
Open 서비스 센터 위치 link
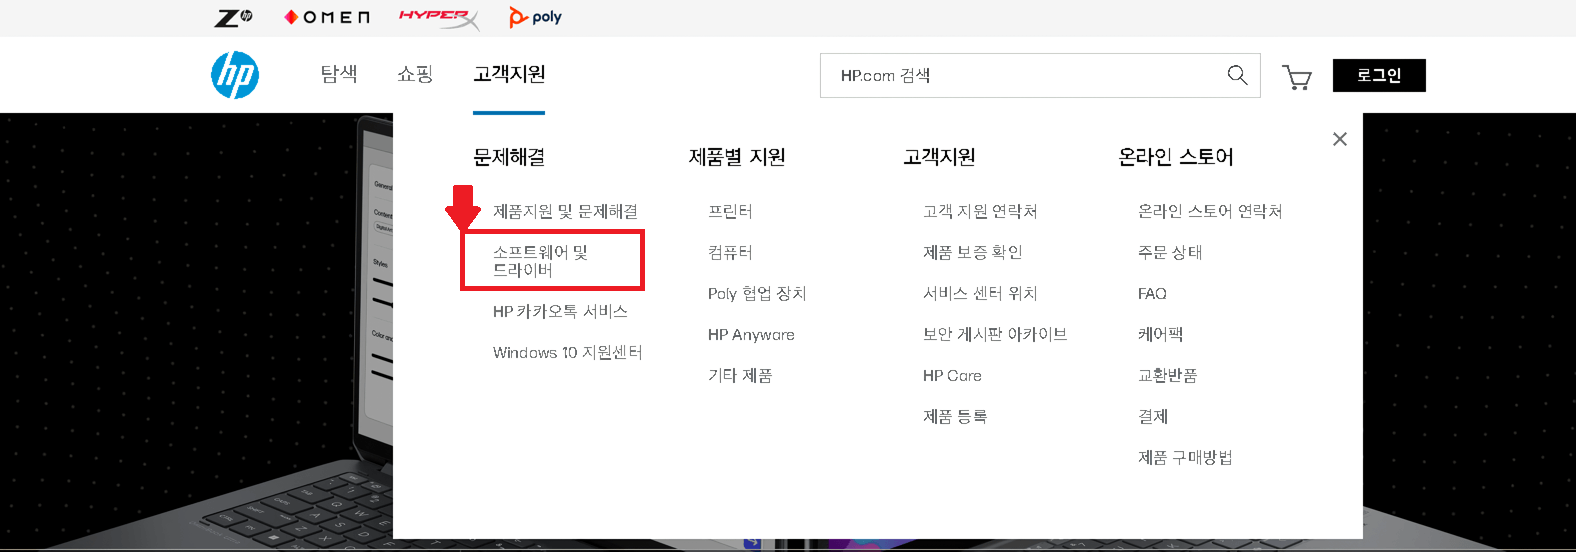point(980,293)
